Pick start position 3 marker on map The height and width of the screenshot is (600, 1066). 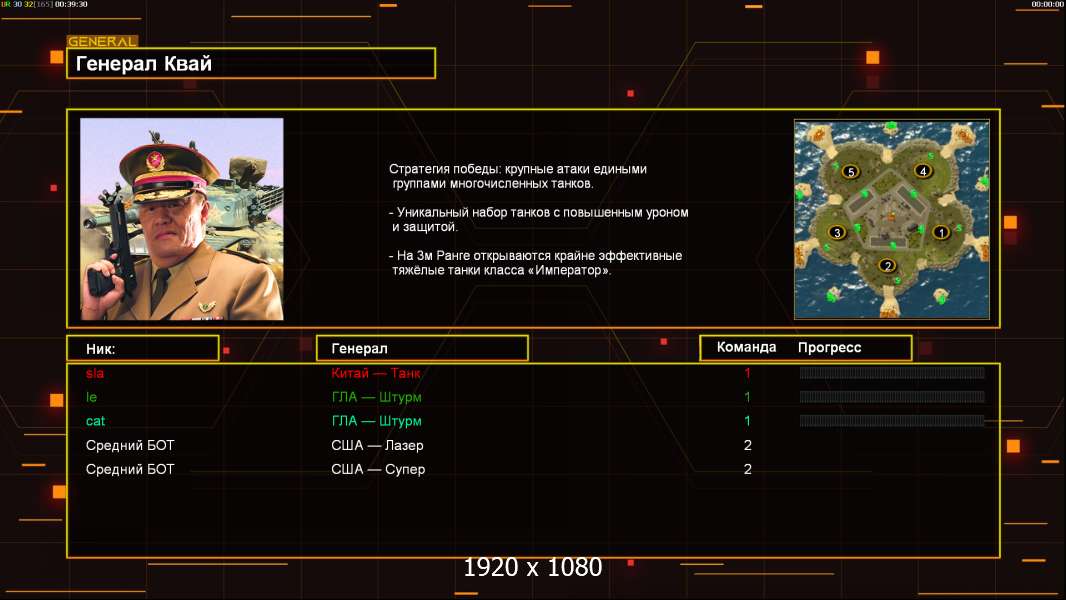[x=838, y=232]
